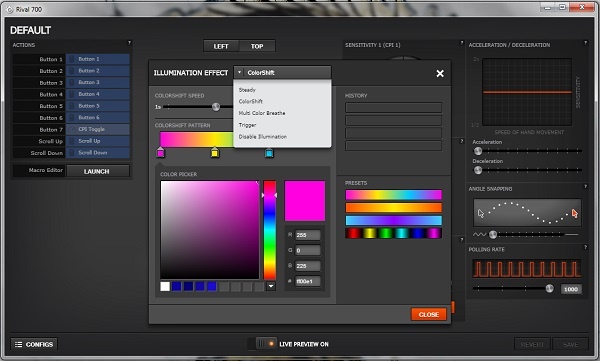The image size is (600, 361).
Task: Choose ColorShift in the effect list
Action: click(251, 101)
